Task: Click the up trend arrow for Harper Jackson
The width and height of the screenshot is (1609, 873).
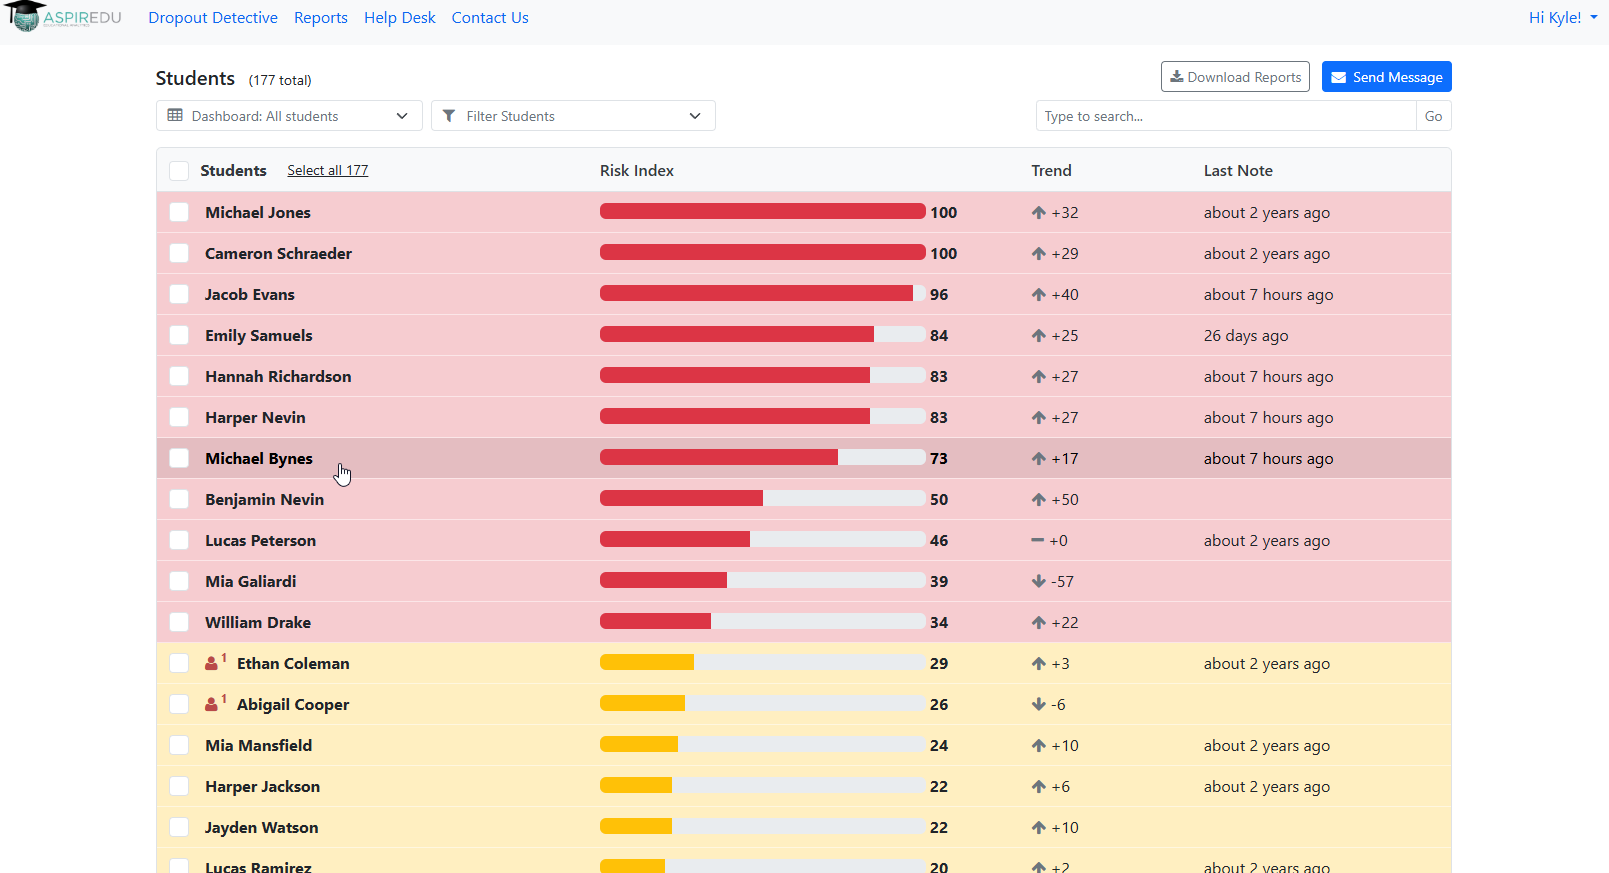Action: 1039,786
